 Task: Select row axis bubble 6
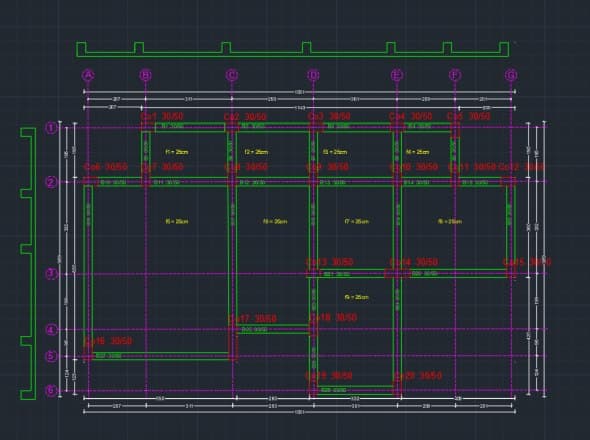(52, 390)
